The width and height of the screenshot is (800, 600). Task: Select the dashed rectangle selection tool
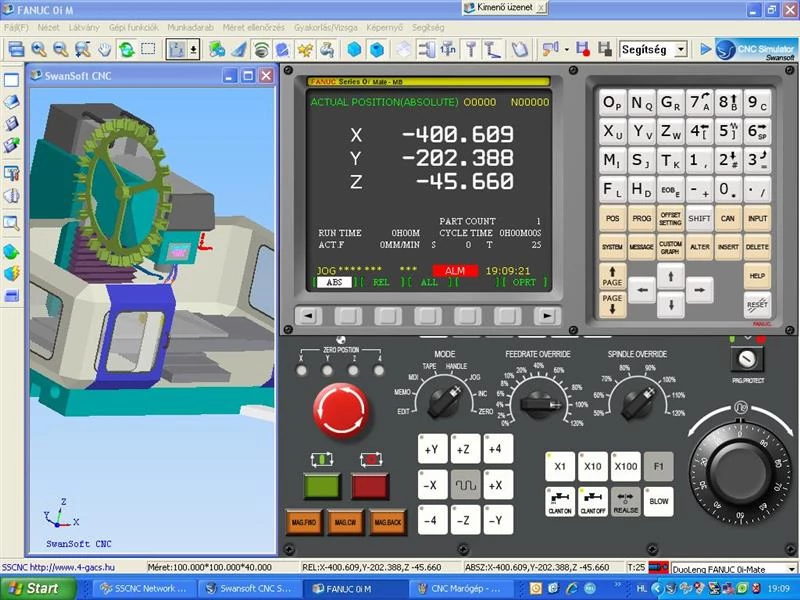pos(148,49)
